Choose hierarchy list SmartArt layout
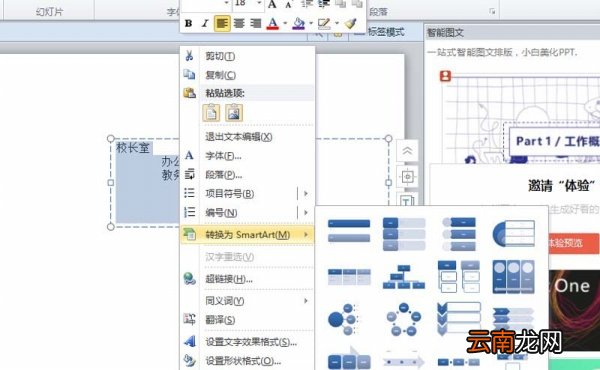This screenshot has height=370, width=600. click(x=459, y=276)
